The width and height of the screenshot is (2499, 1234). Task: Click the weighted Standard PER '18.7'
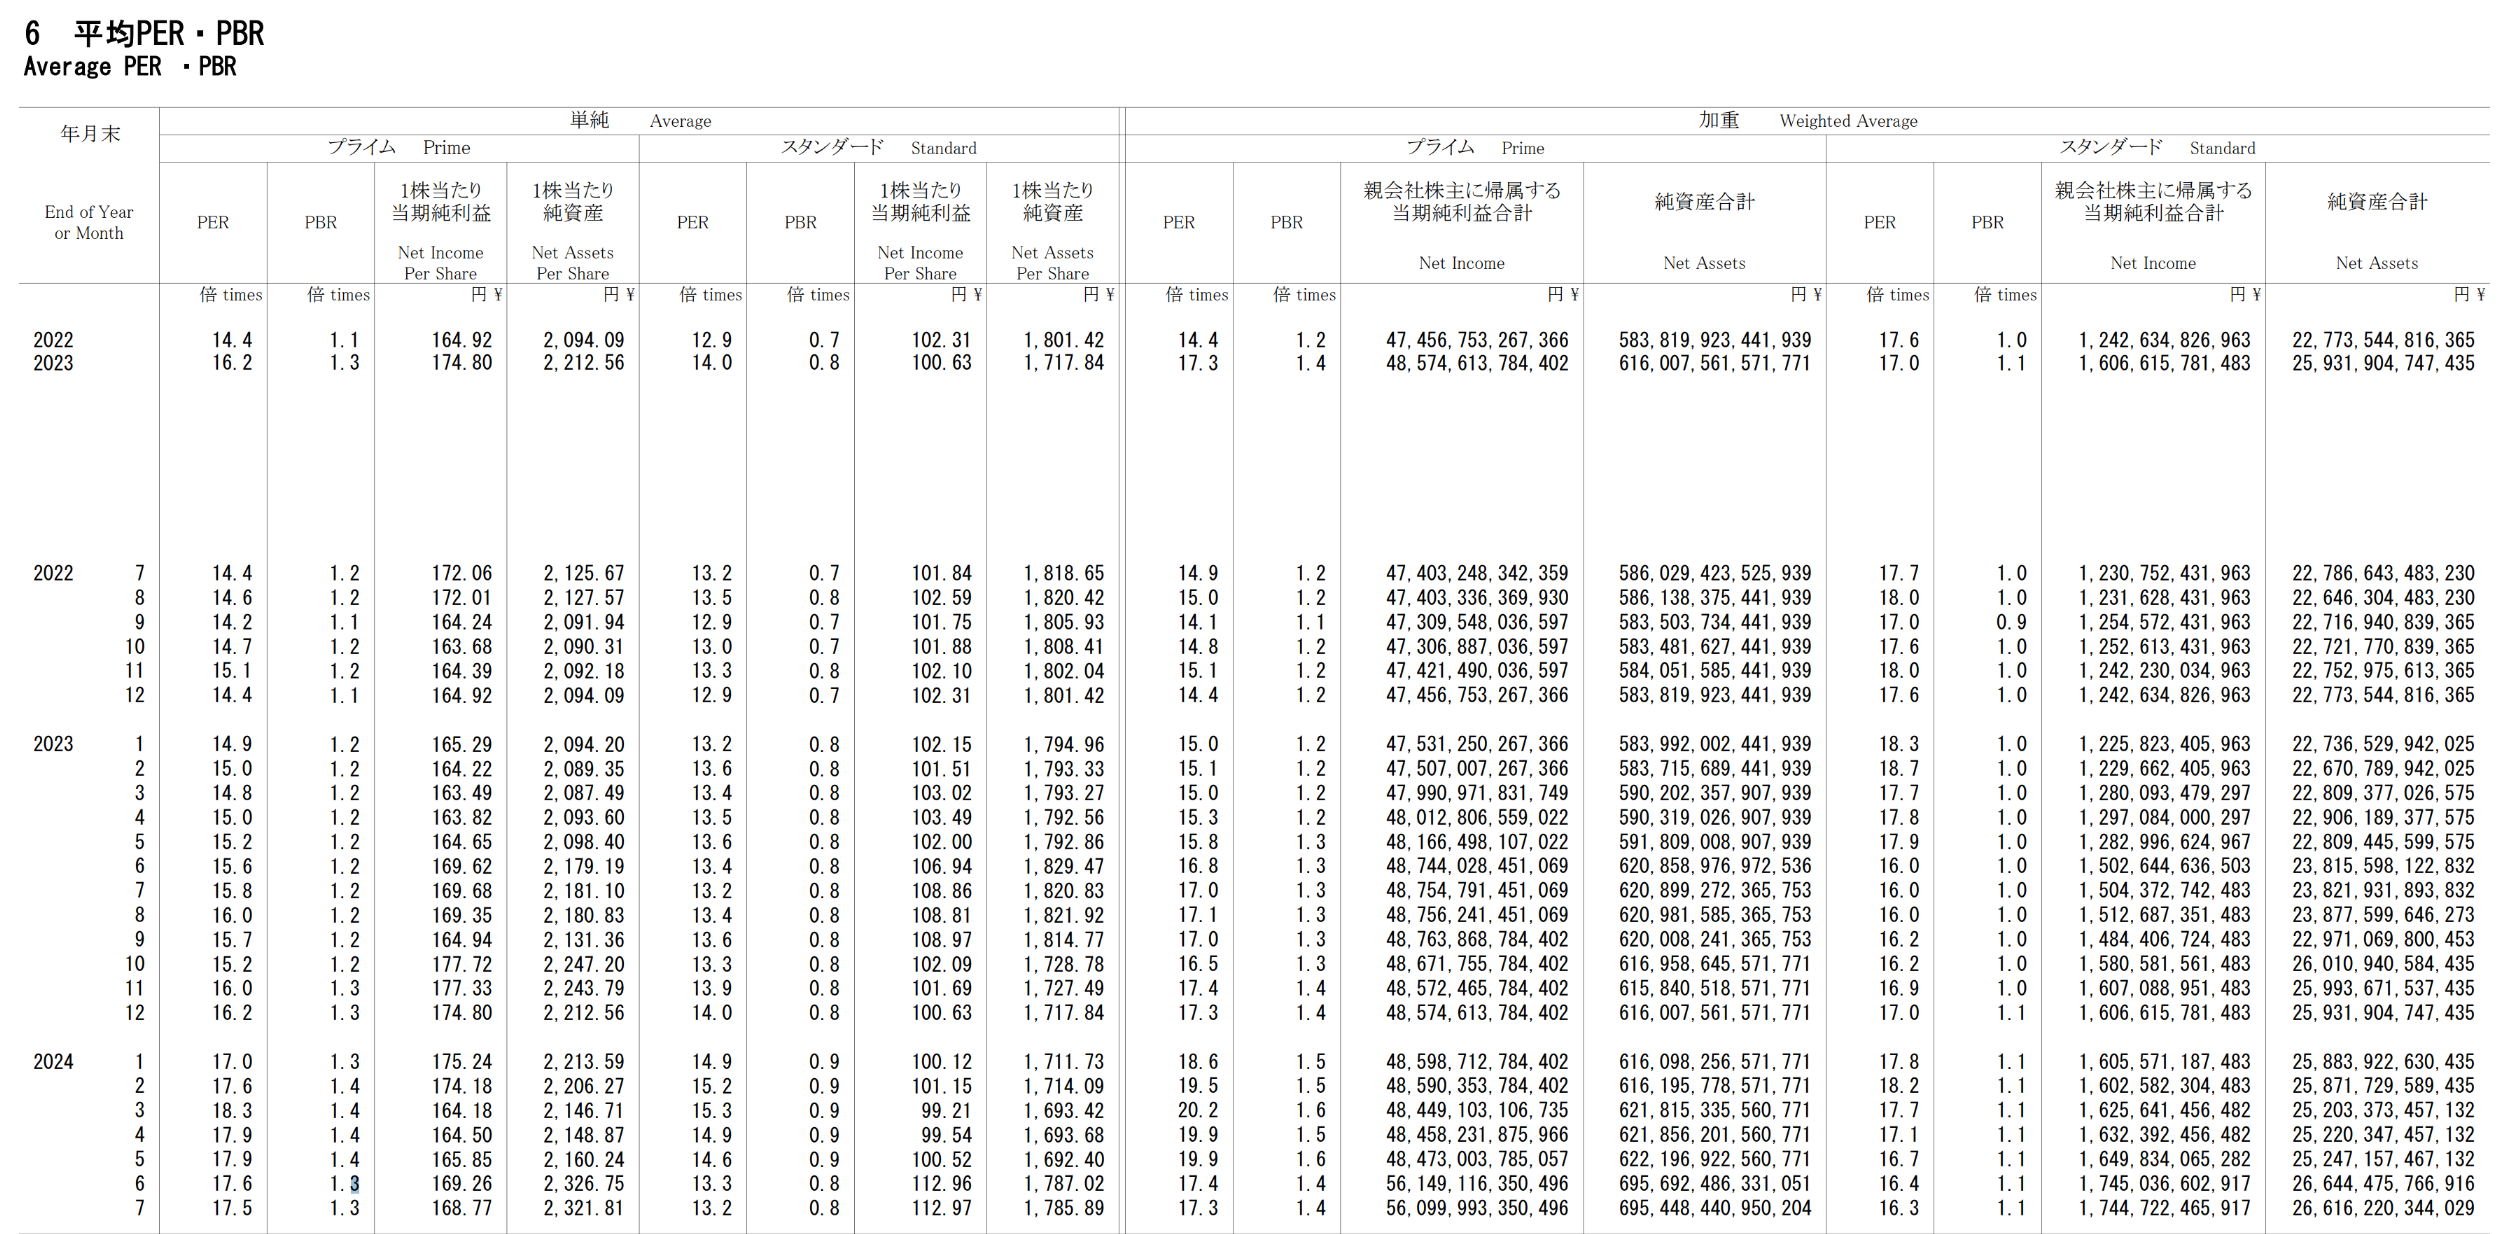pos(1899,769)
